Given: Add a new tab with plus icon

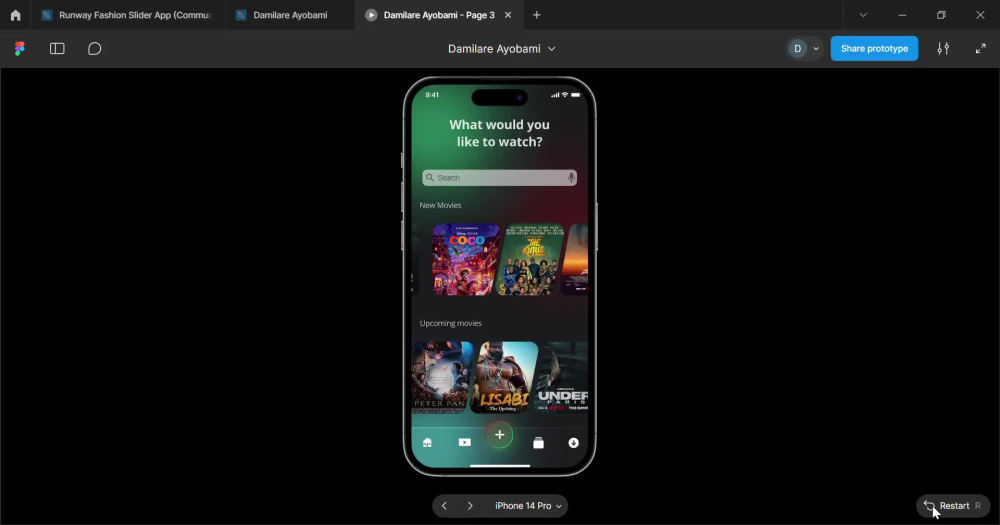Looking at the screenshot, I should [x=536, y=15].
